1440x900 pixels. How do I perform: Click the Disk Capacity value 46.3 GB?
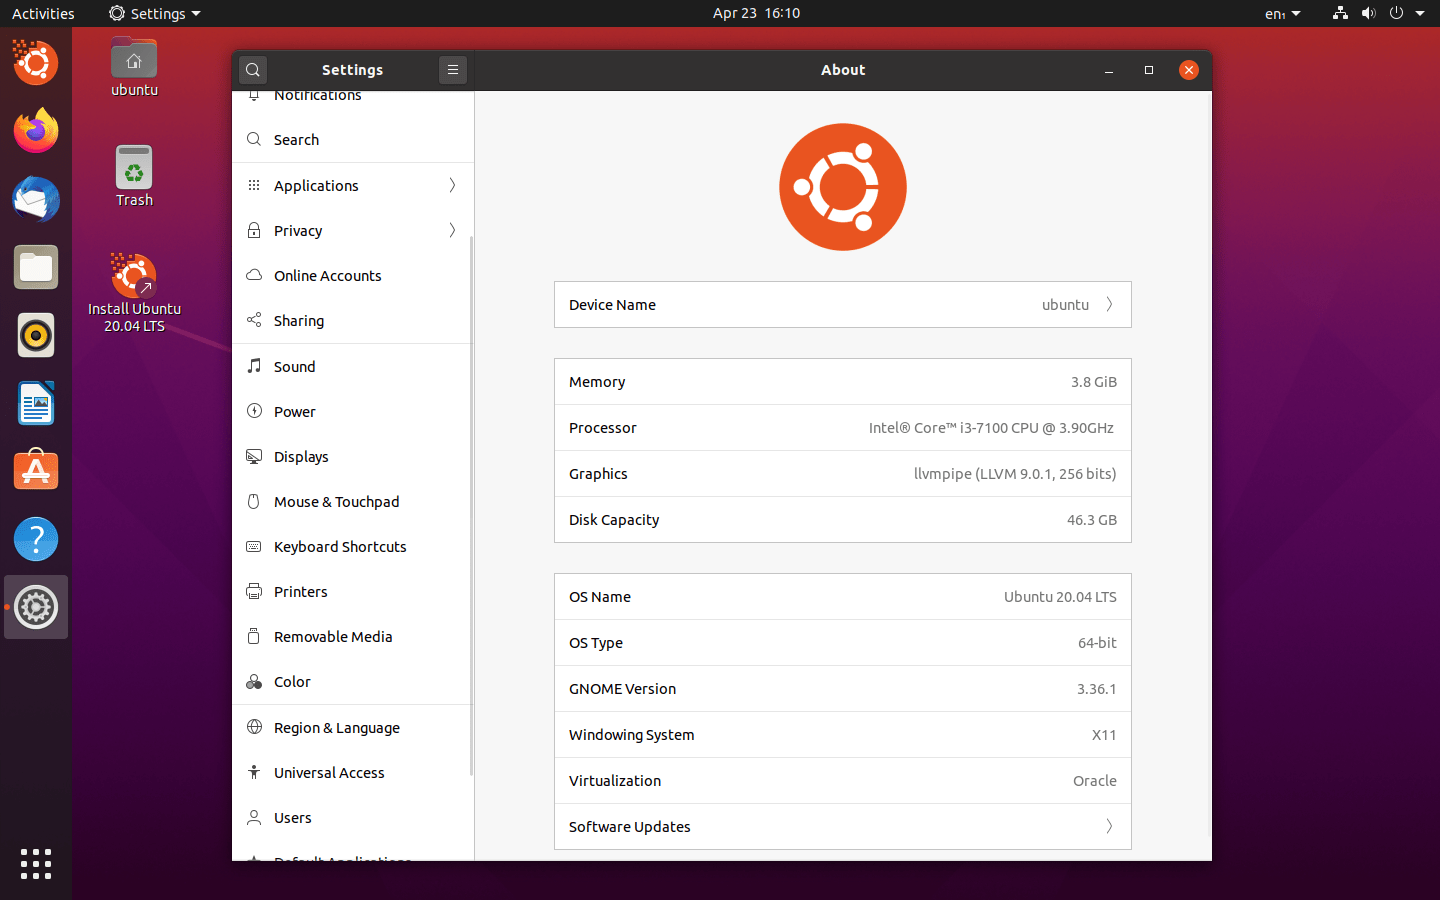click(1092, 520)
